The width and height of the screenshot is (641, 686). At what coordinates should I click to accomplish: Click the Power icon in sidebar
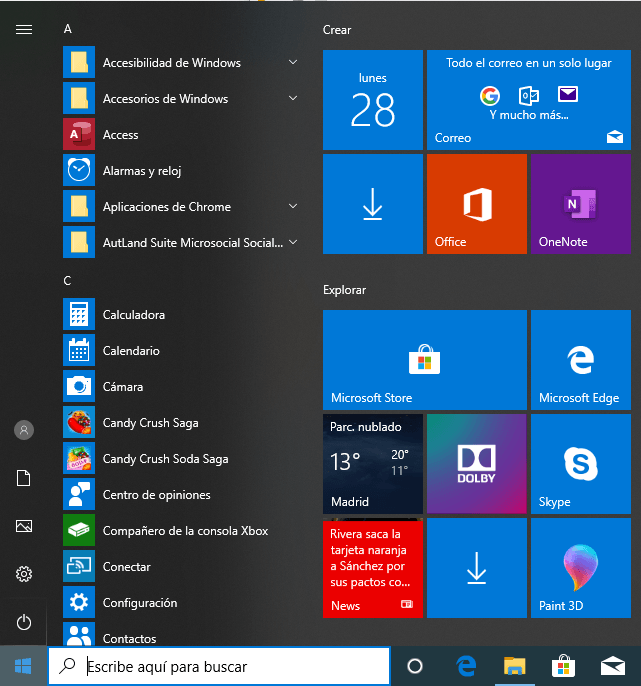(24, 622)
